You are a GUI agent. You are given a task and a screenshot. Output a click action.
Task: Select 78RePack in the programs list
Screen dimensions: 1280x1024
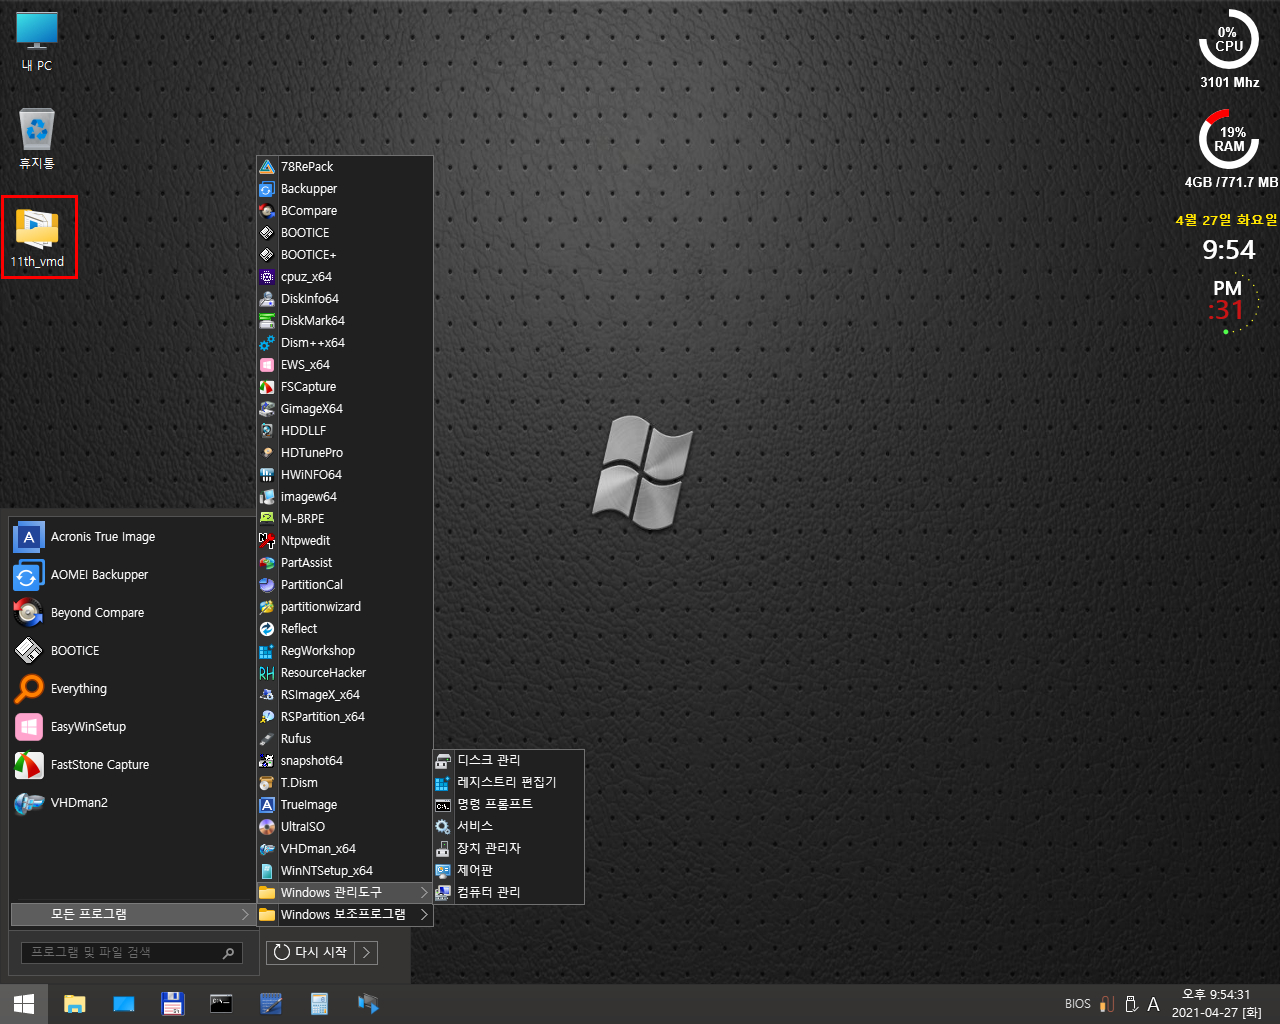point(345,167)
